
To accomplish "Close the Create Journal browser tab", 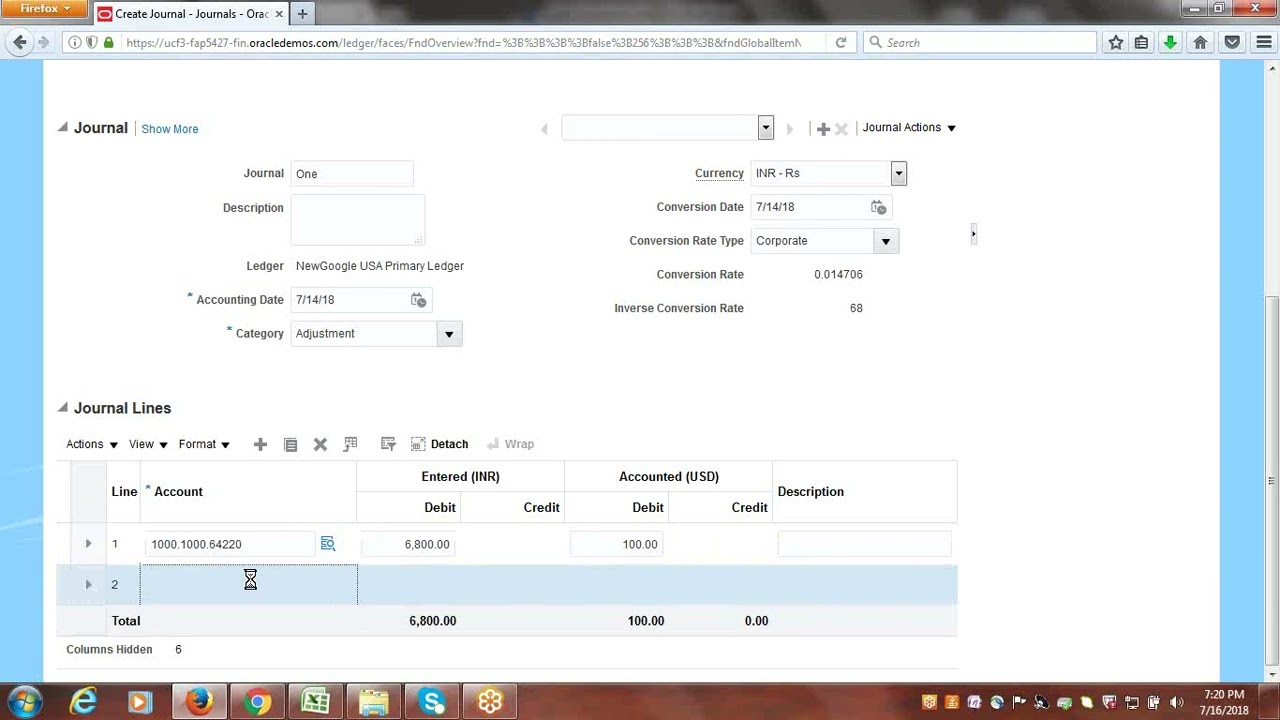I will (279, 14).
